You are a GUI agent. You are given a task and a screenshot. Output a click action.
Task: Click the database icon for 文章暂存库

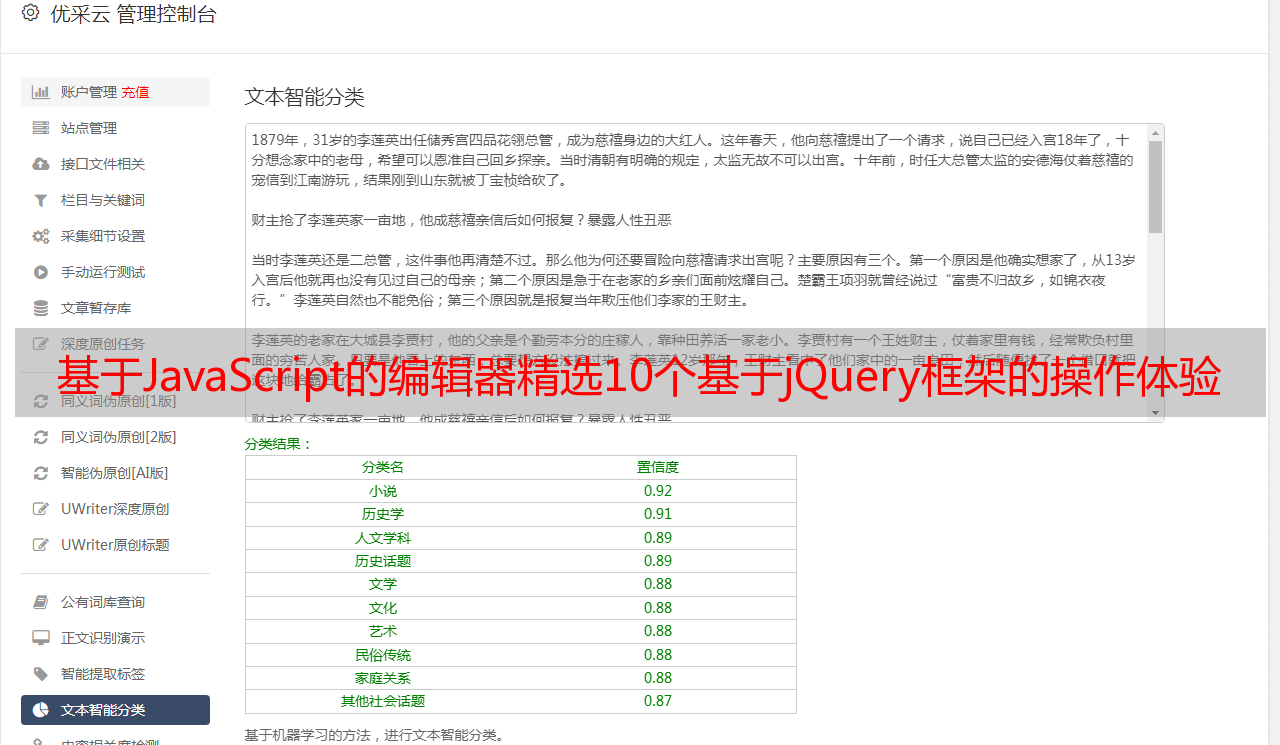pos(41,308)
